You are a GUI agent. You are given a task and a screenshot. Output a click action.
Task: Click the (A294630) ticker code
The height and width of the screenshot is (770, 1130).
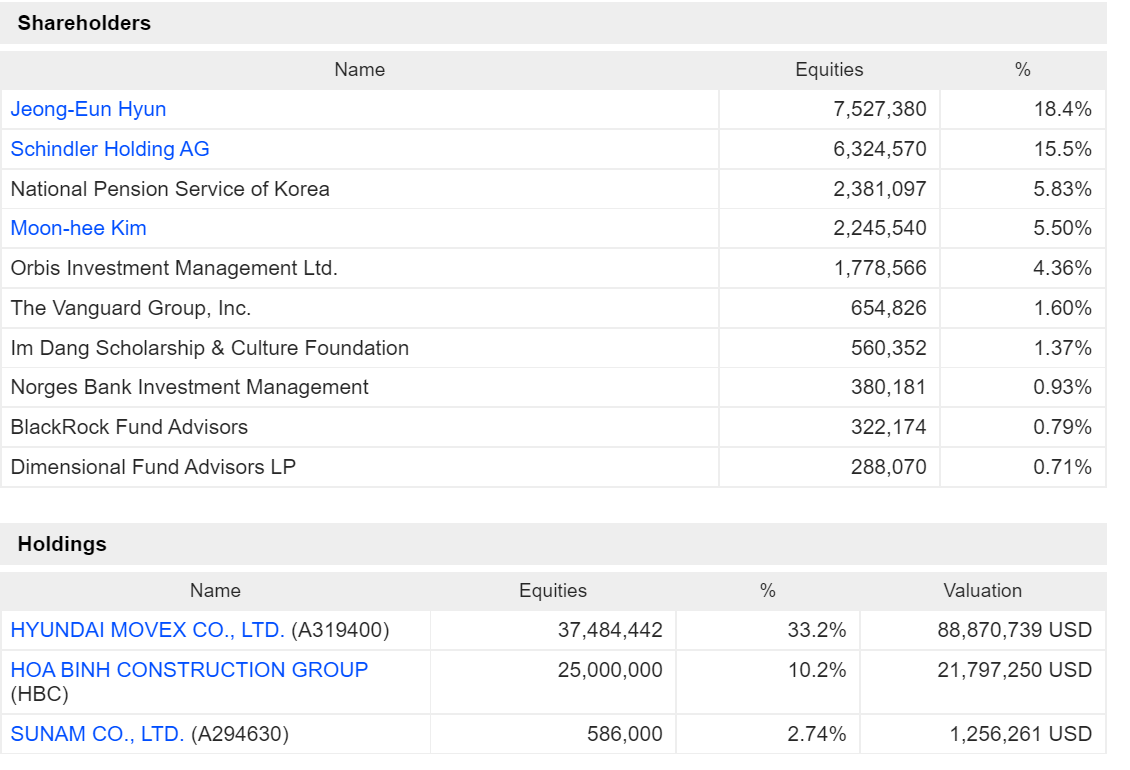(x=240, y=734)
